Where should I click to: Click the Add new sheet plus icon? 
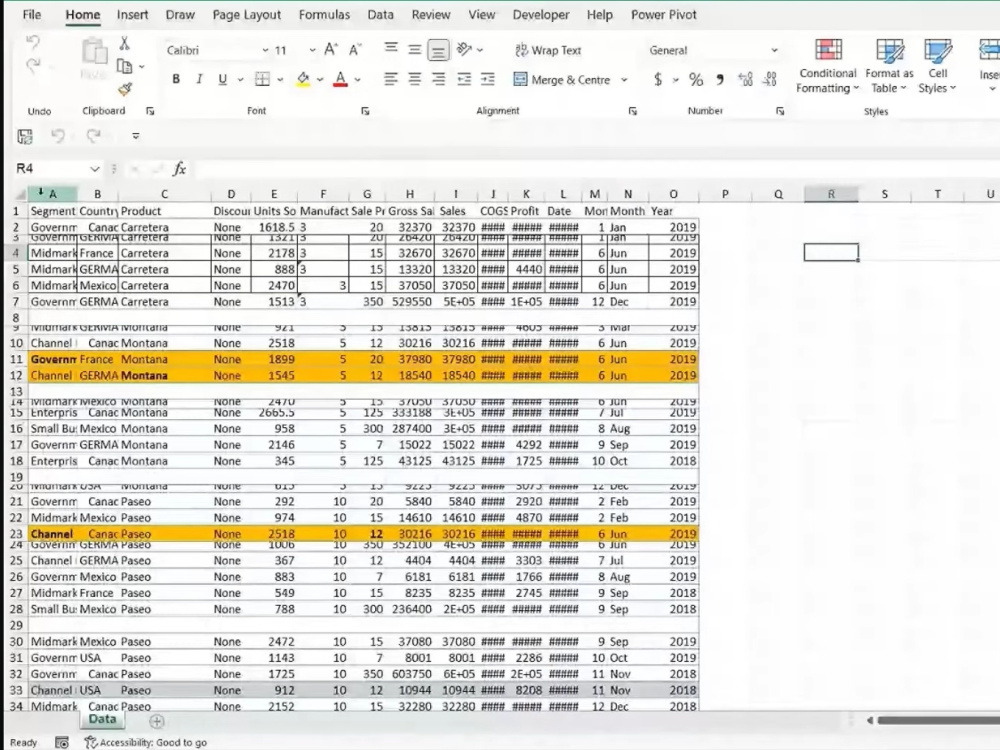click(156, 721)
